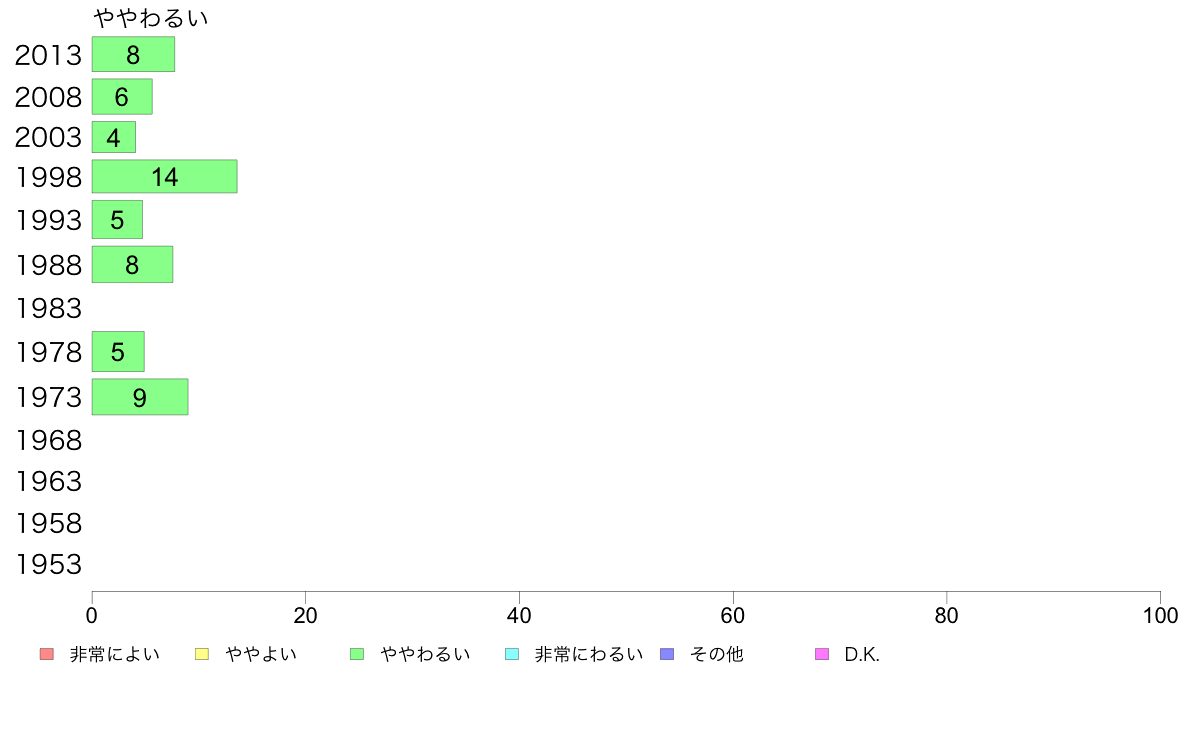The height and width of the screenshot is (736, 1188).
Task: Click the ややわるい chart title
Action: (x=151, y=17)
